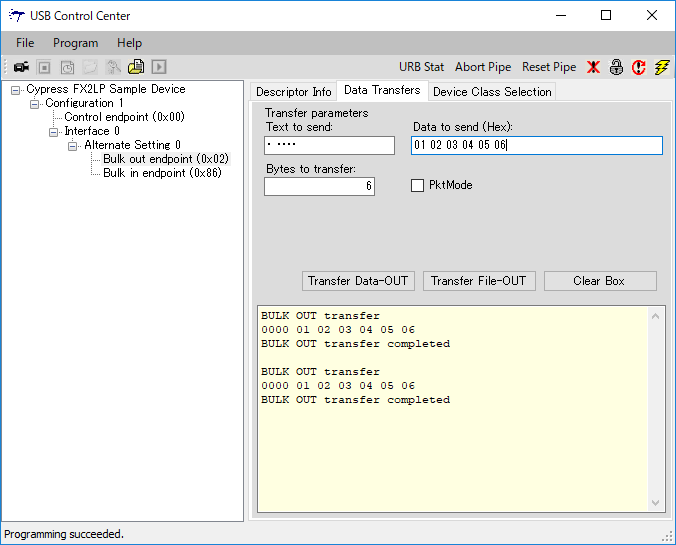Click the Clear Box button
Screen dimensions: 676x545
click(x=600, y=281)
